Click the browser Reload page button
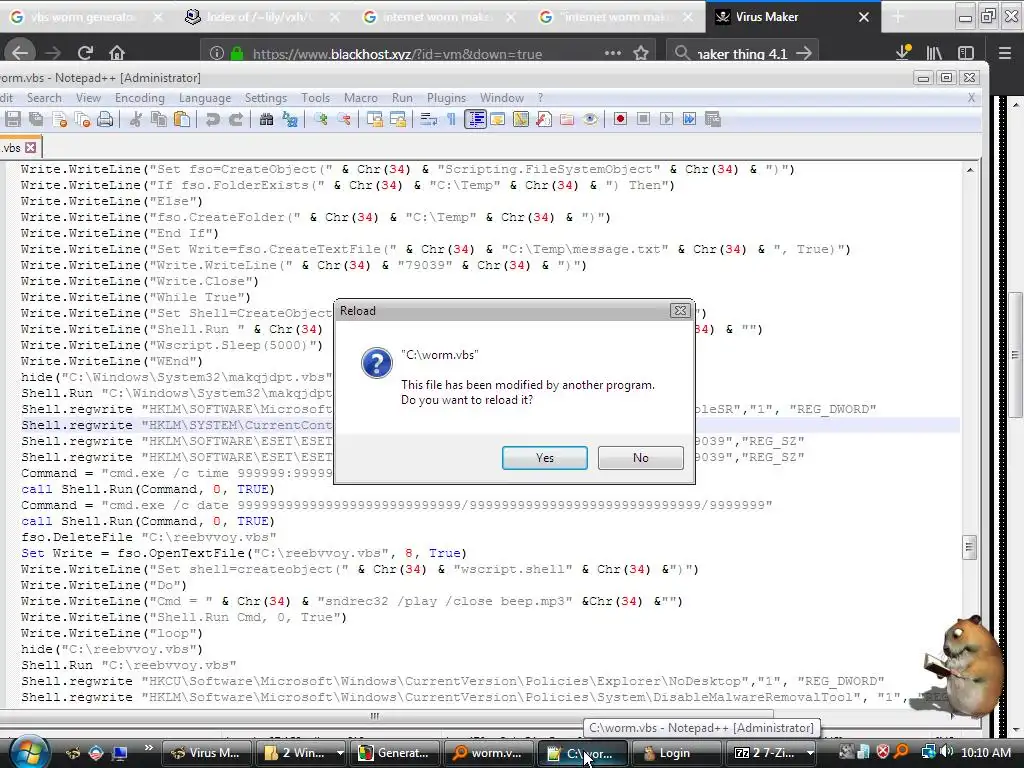Image resolution: width=1024 pixels, height=768 pixels. pos(85,53)
